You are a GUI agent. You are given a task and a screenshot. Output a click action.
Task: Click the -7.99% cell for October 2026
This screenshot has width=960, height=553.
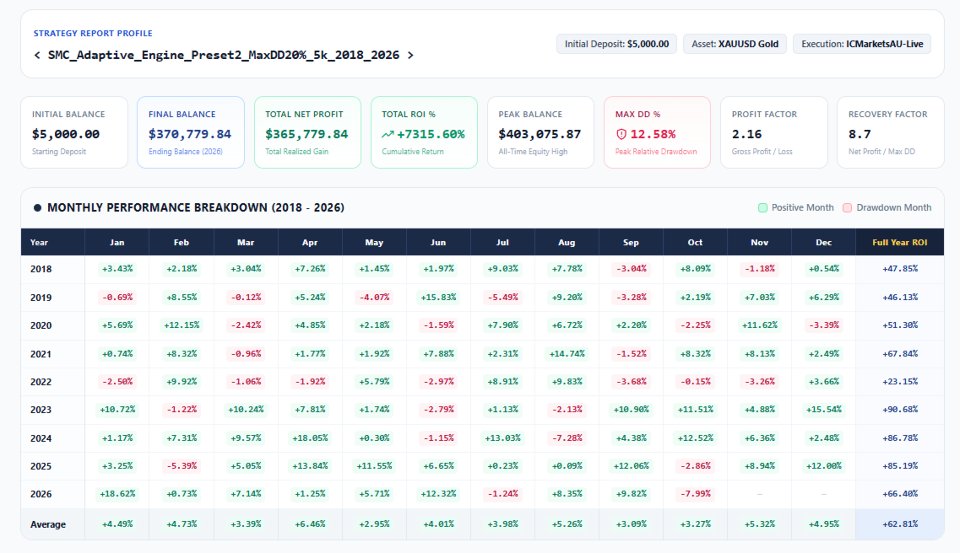click(696, 494)
